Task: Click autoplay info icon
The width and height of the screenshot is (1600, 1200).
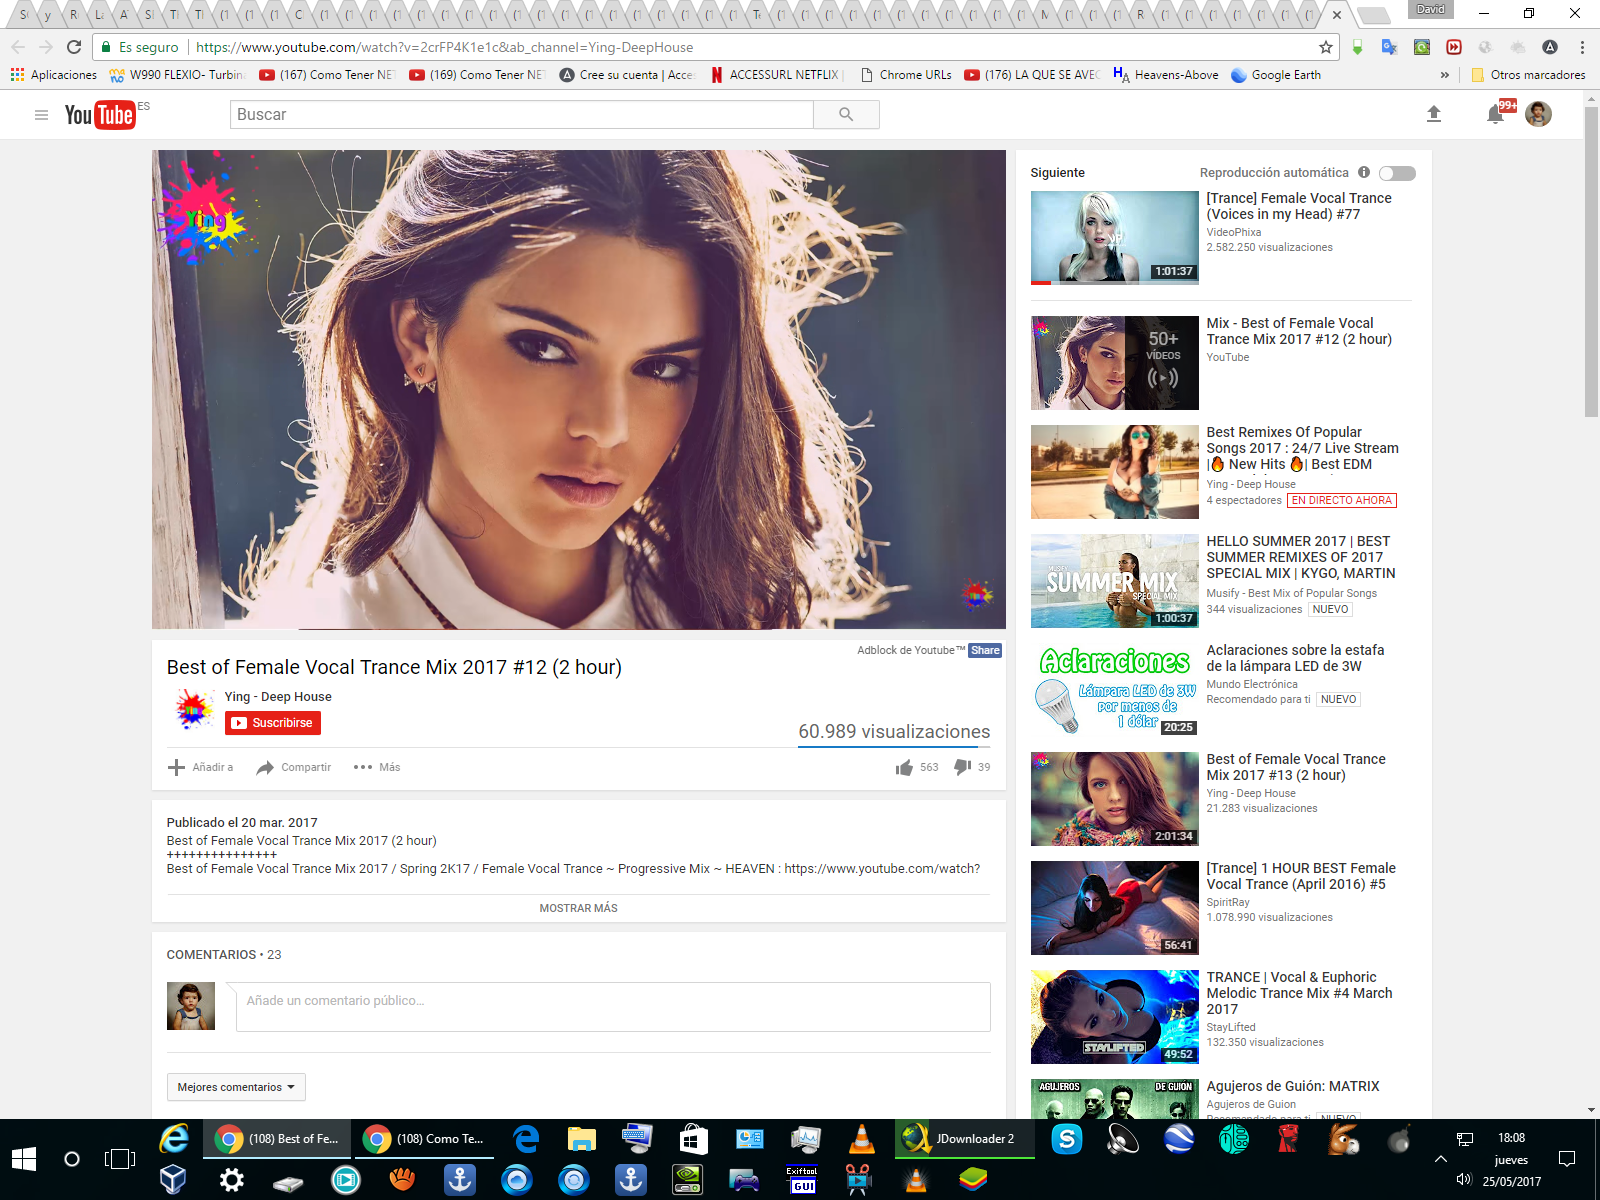Action: click(x=1364, y=172)
